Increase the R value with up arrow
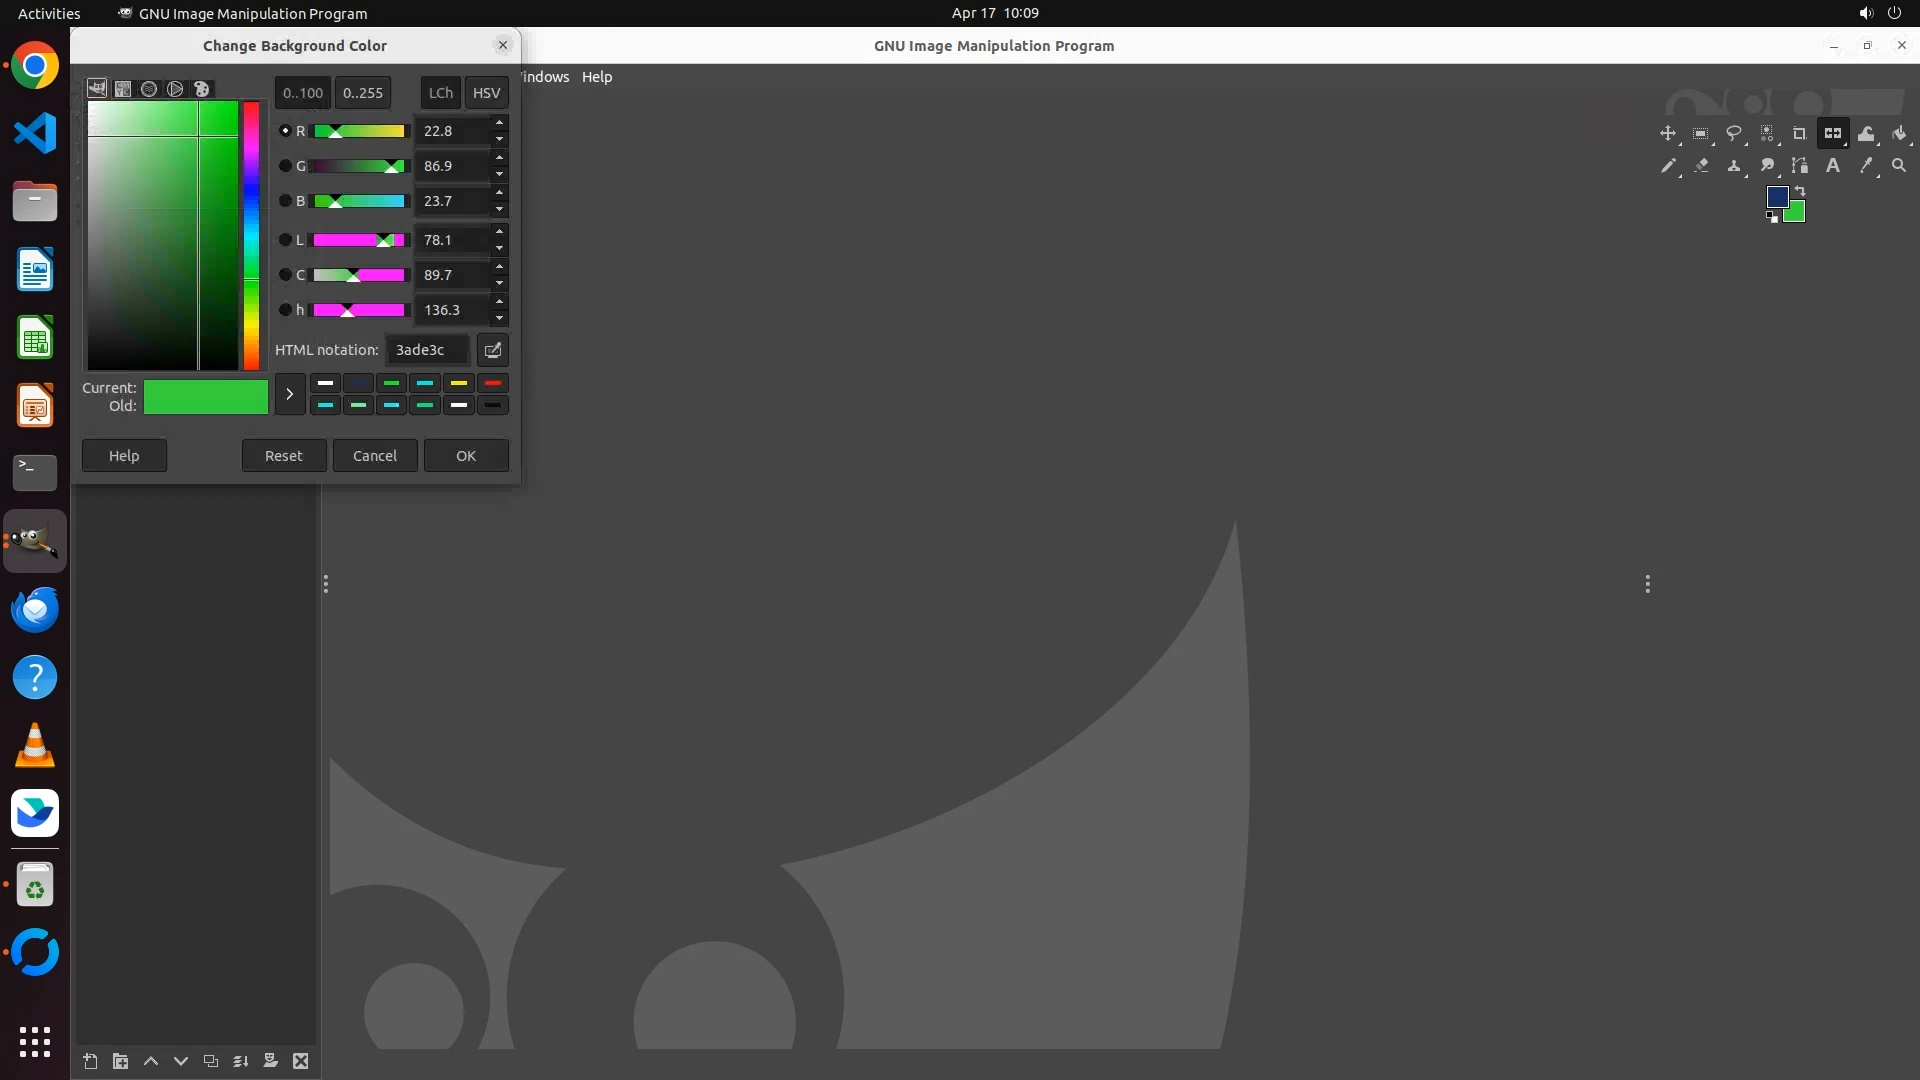The image size is (1920, 1080). 499,123
